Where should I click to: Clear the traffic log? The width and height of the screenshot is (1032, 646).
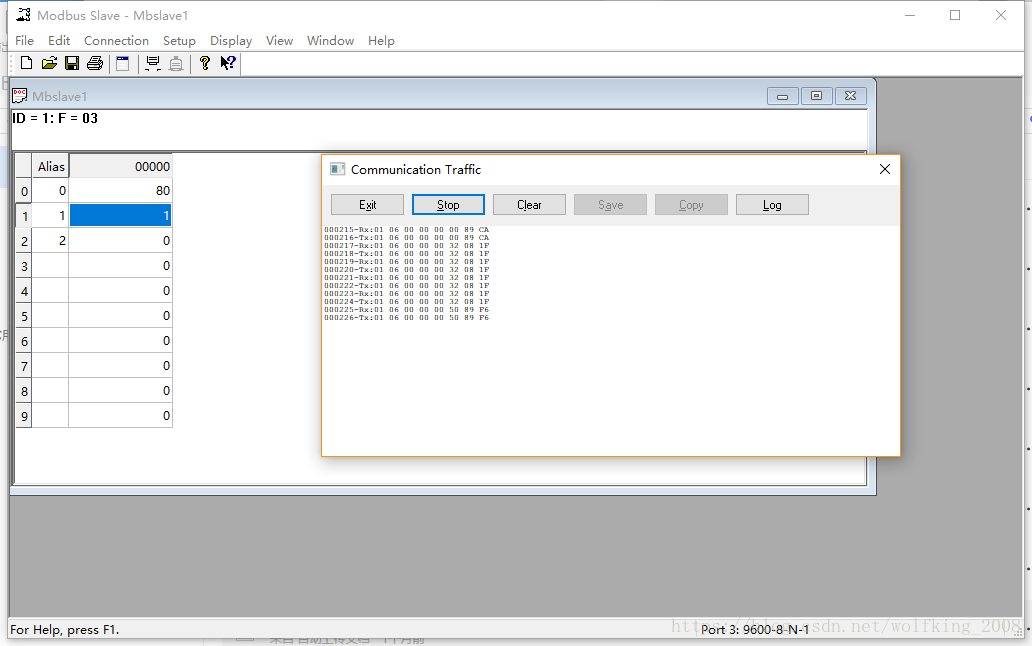click(529, 205)
